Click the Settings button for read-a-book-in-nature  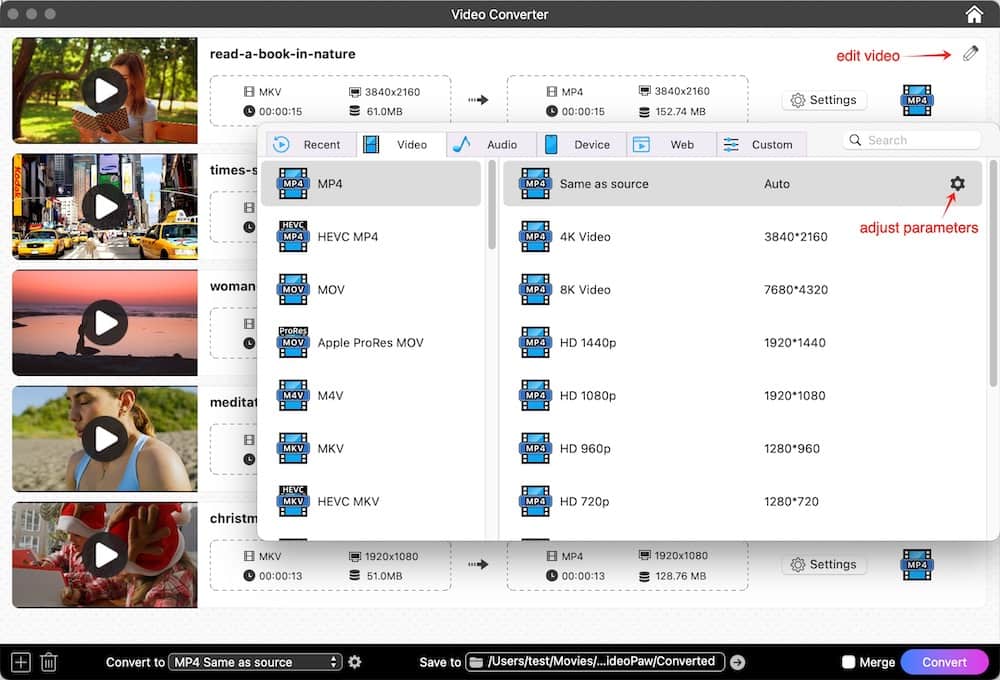pyautogui.click(x=824, y=99)
